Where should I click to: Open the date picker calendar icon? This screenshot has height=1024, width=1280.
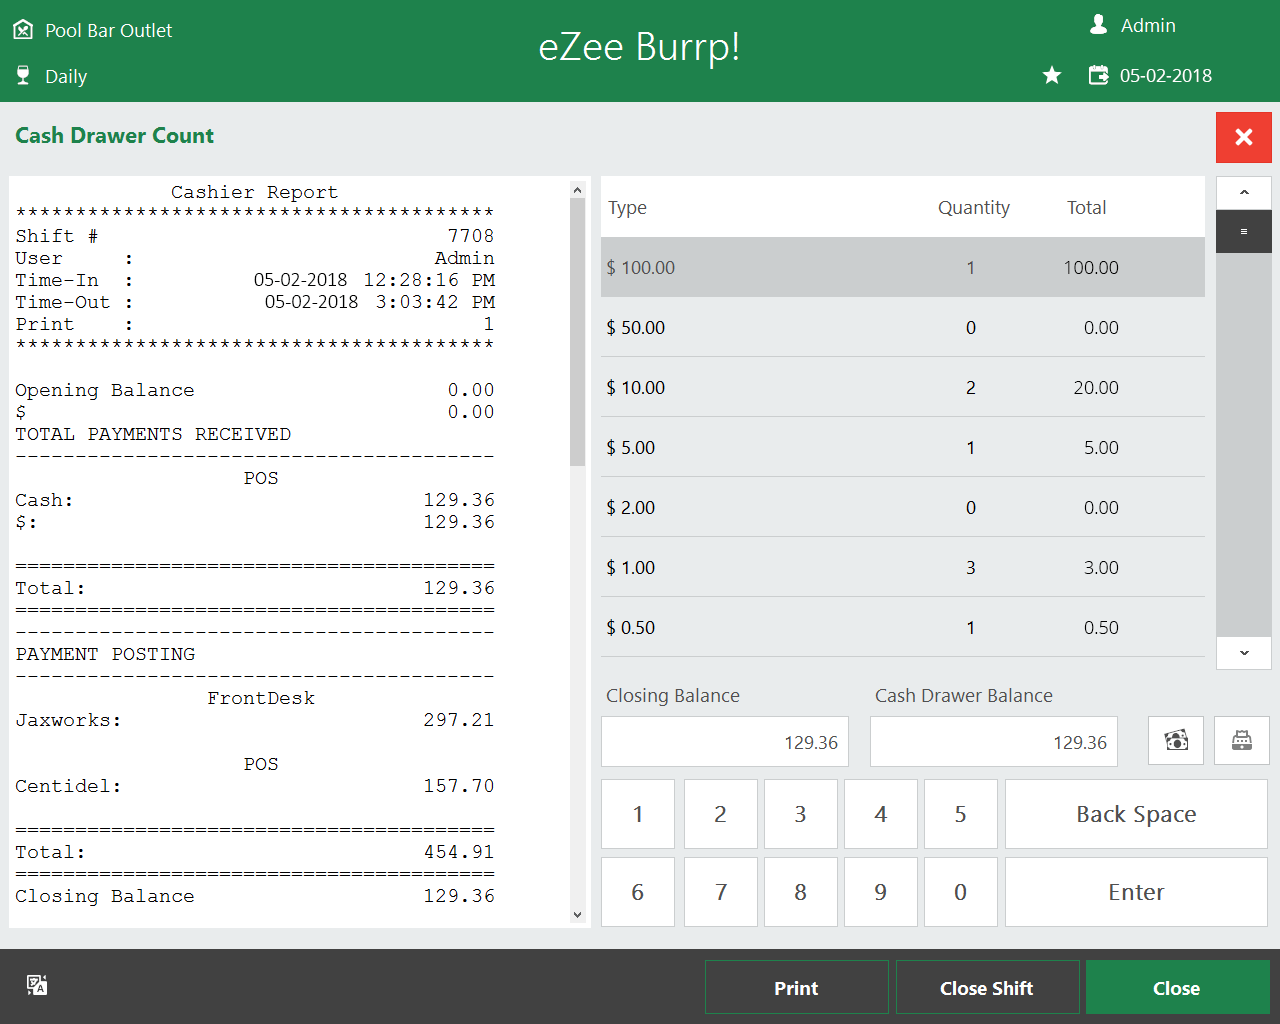pyautogui.click(x=1098, y=74)
